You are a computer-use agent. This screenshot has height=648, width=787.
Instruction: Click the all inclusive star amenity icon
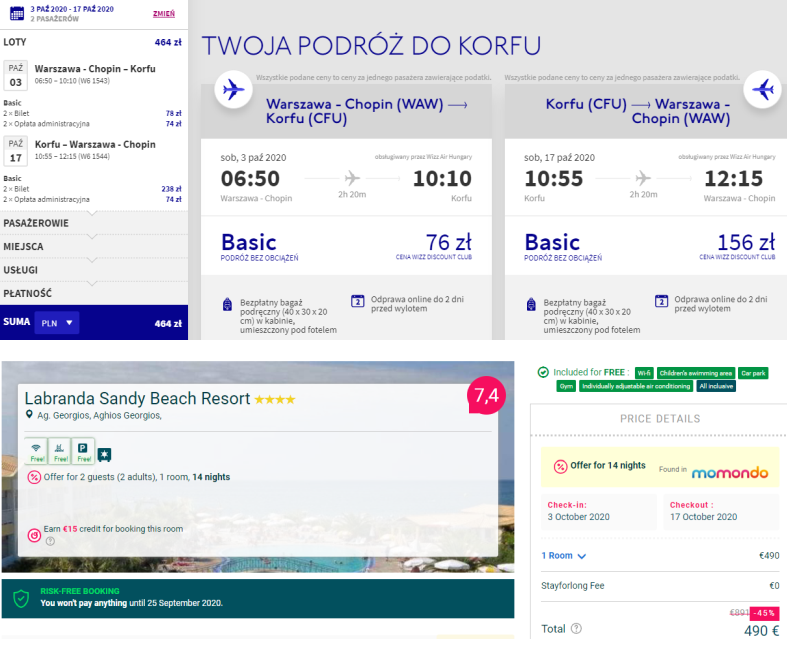click(x=104, y=455)
